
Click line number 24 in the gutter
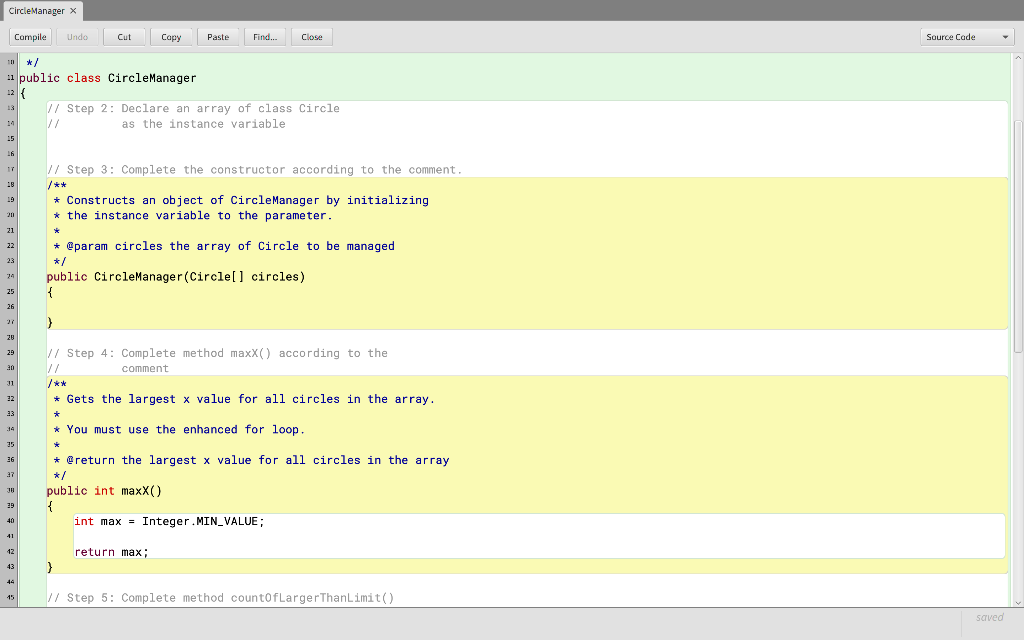10,276
